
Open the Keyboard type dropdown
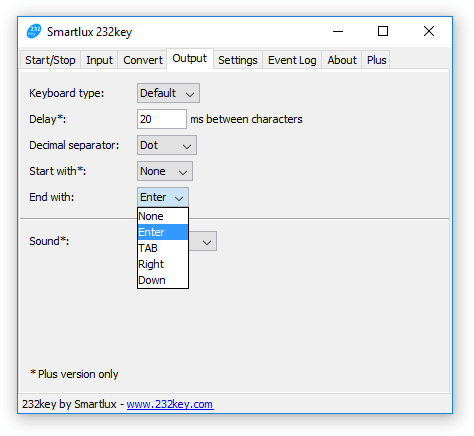tap(168, 93)
